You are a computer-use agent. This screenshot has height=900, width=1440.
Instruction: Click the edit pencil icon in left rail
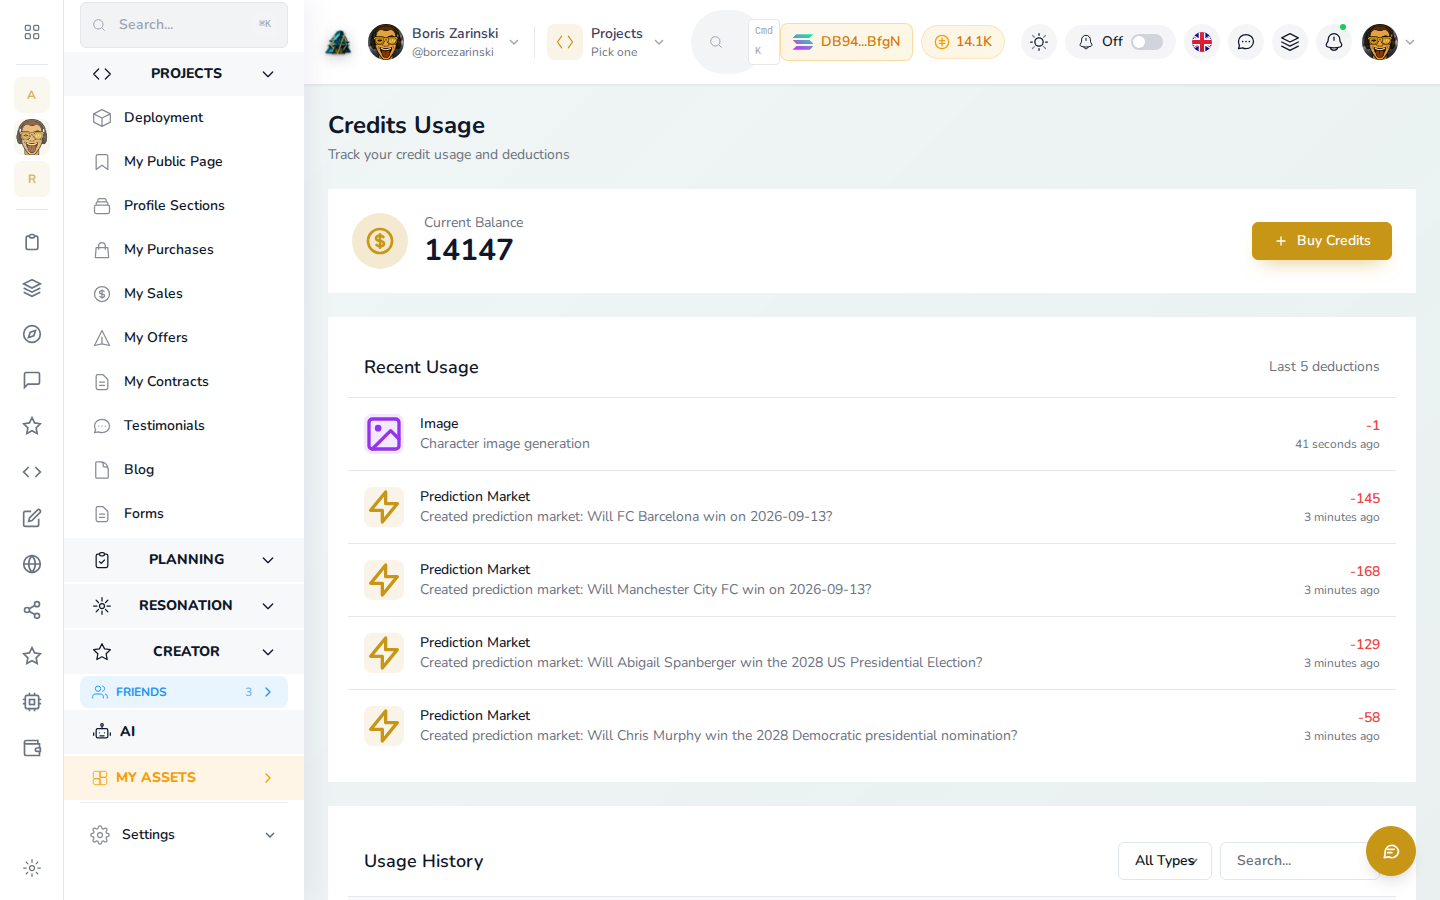pos(32,518)
